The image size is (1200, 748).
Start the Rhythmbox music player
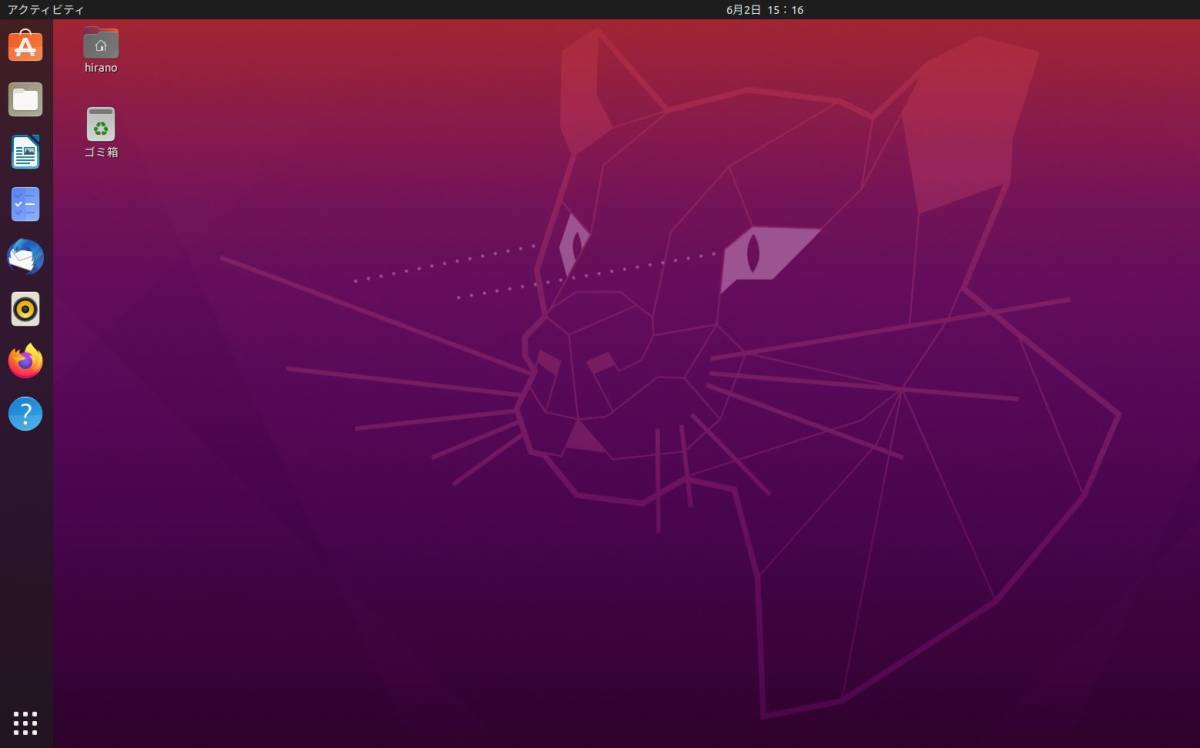[x=25, y=309]
